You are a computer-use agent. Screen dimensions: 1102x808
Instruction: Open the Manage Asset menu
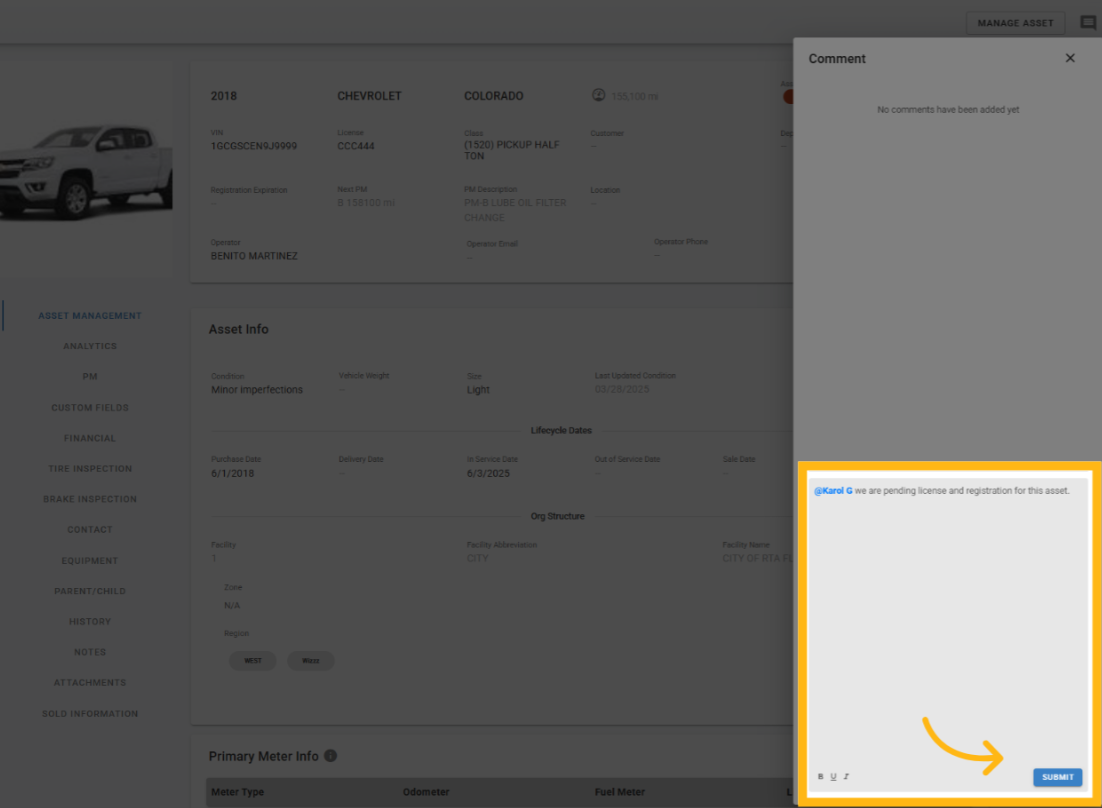(1015, 23)
